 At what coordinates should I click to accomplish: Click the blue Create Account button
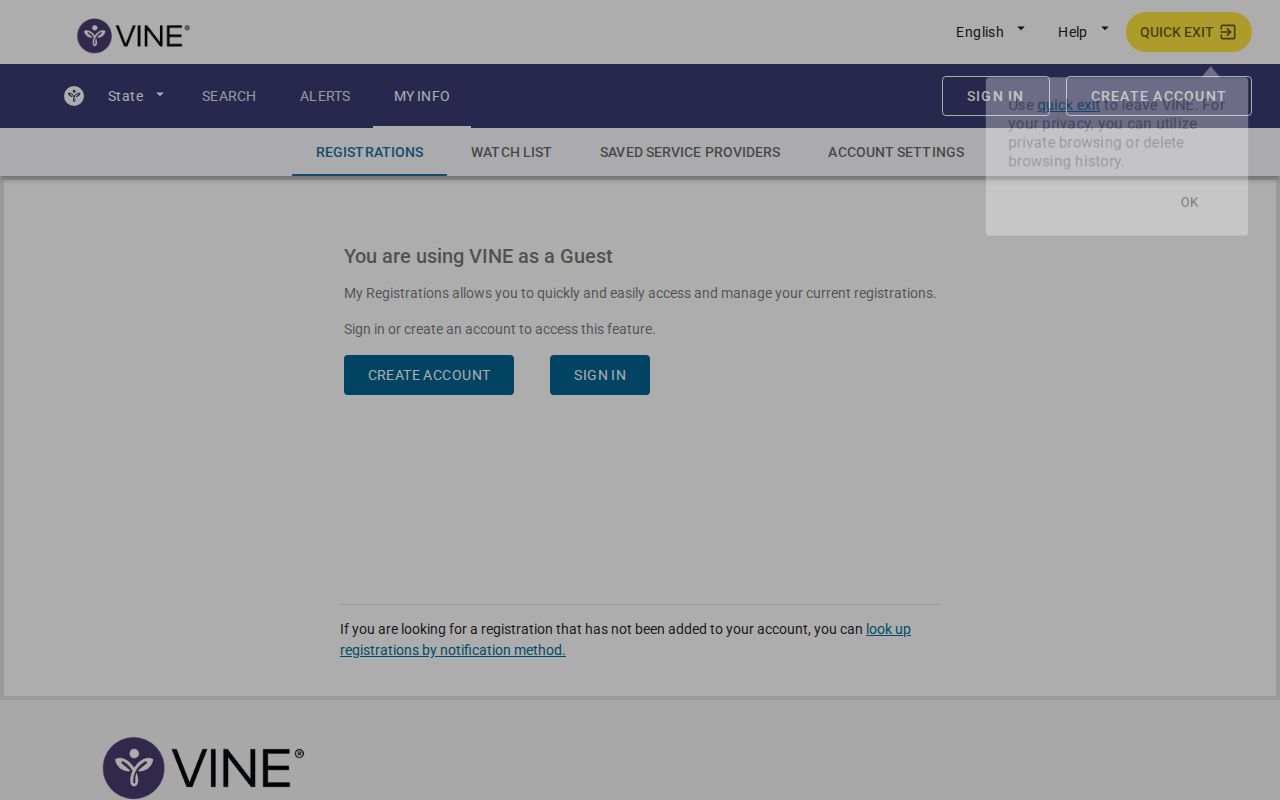[x=429, y=375]
